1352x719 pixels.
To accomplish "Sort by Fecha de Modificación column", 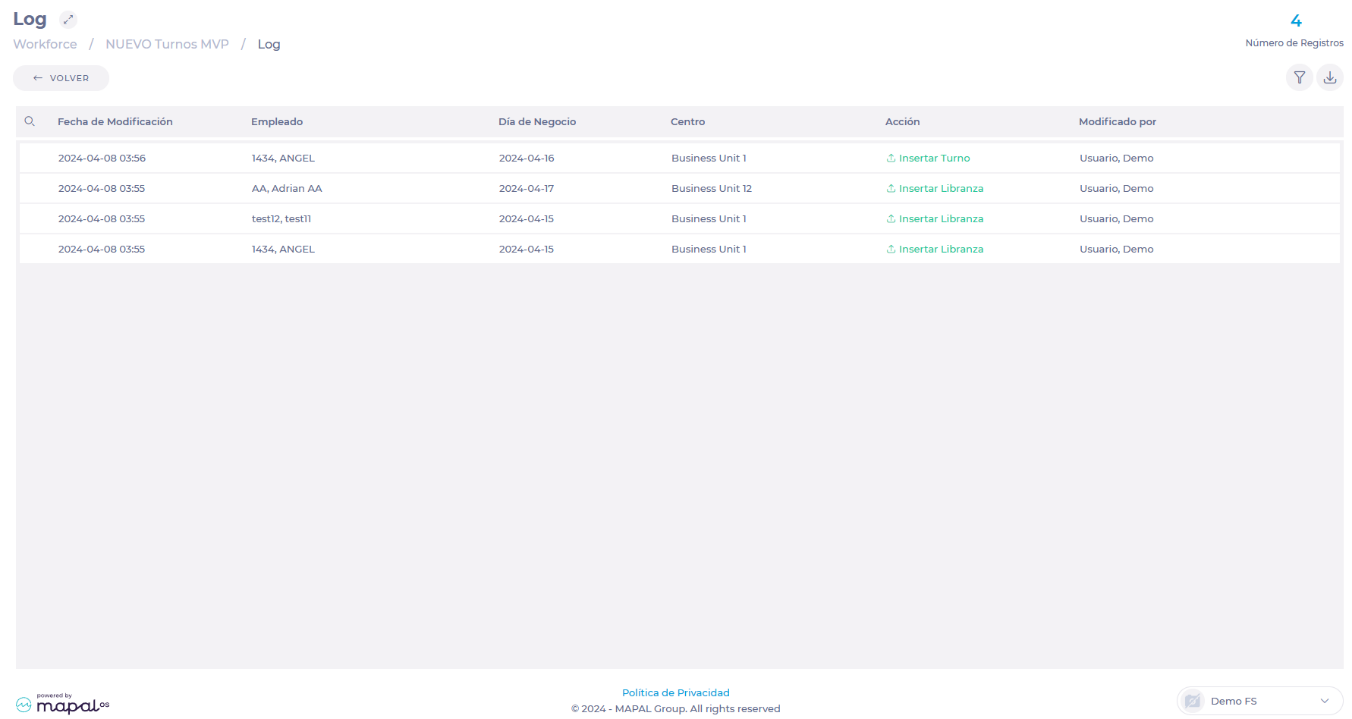I will (x=115, y=122).
